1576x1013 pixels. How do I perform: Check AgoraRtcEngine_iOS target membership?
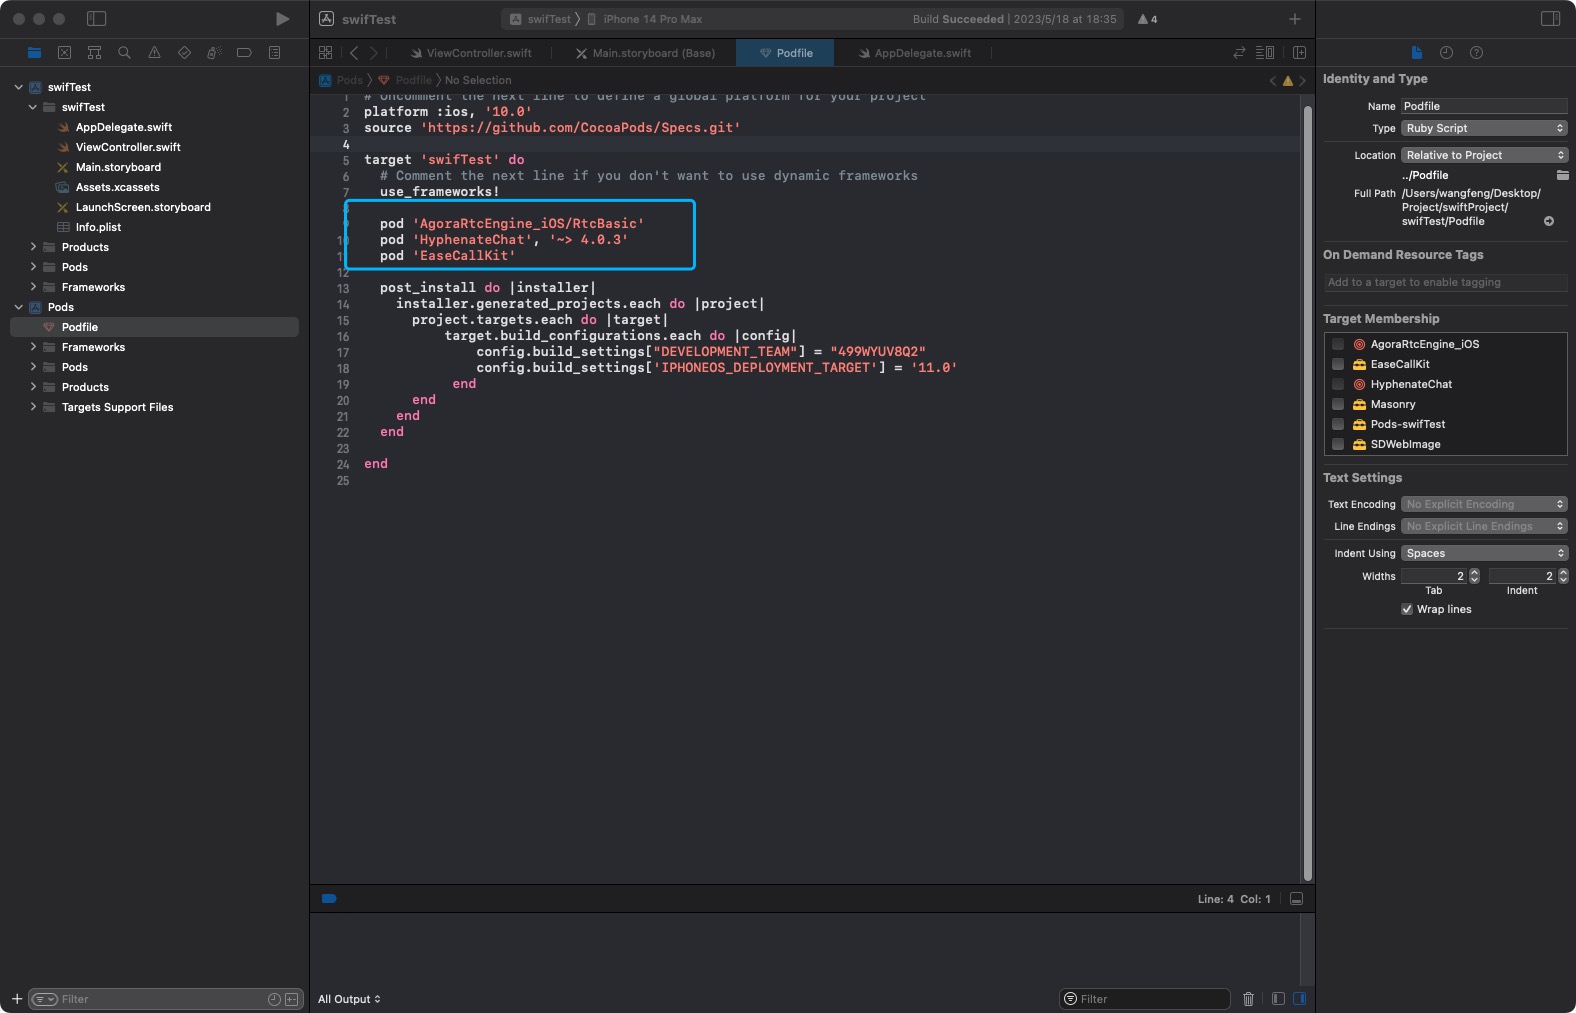[1337, 344]
